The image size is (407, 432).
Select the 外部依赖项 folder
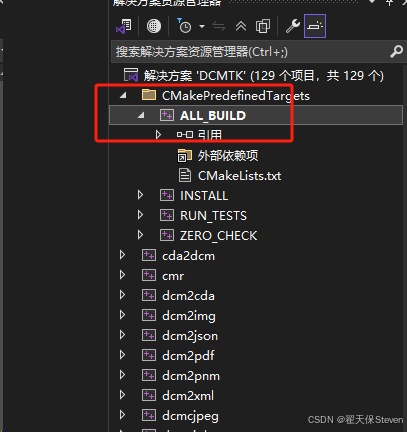click(x=228, y=156)
